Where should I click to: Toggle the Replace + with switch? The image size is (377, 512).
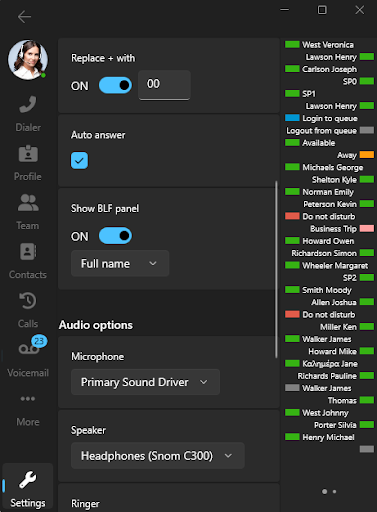115,86
